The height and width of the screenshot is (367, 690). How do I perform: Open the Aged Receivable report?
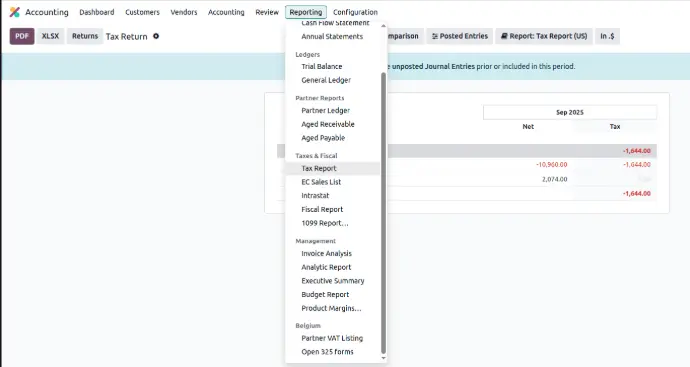pyautogui.click(x=328, y=124)
